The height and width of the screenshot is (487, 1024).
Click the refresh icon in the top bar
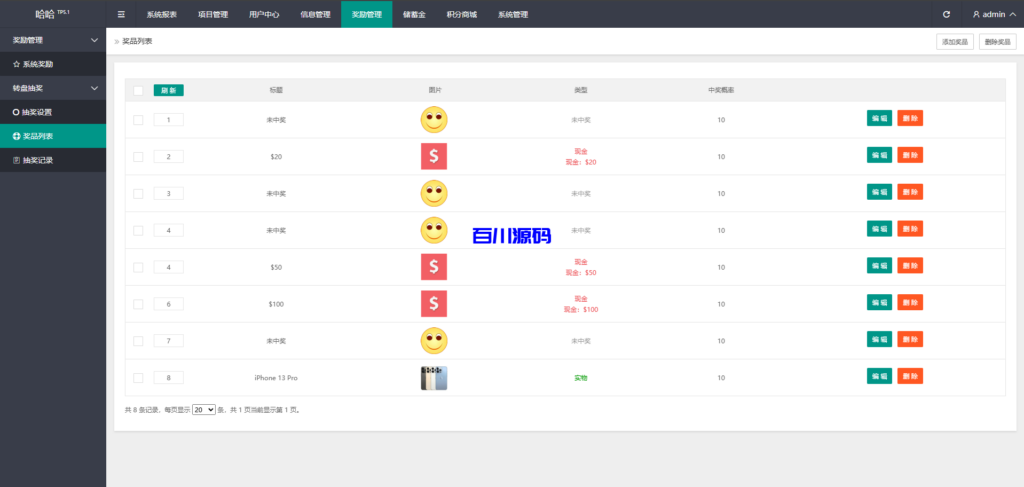click(x=946, y=14)
